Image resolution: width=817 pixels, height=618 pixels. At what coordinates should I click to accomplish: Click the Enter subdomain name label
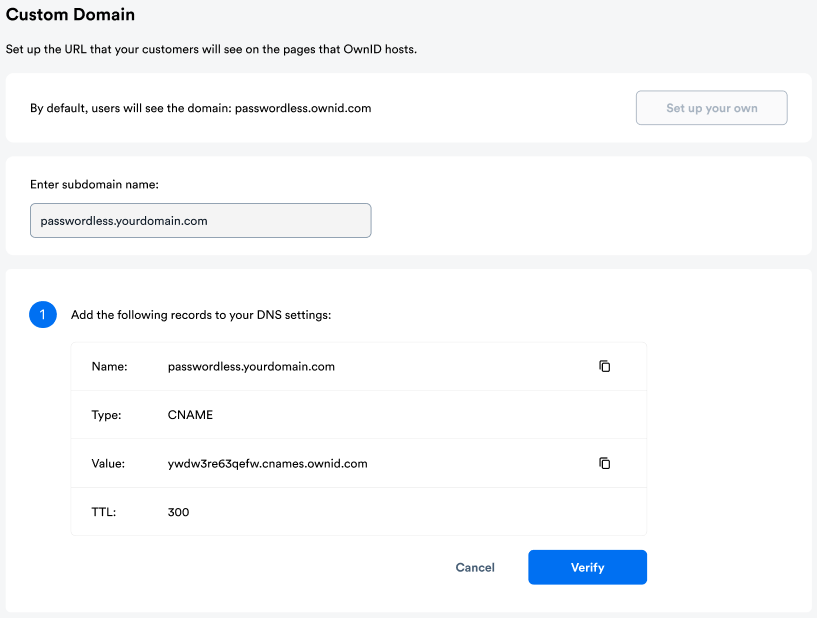[x=96, y=184]
